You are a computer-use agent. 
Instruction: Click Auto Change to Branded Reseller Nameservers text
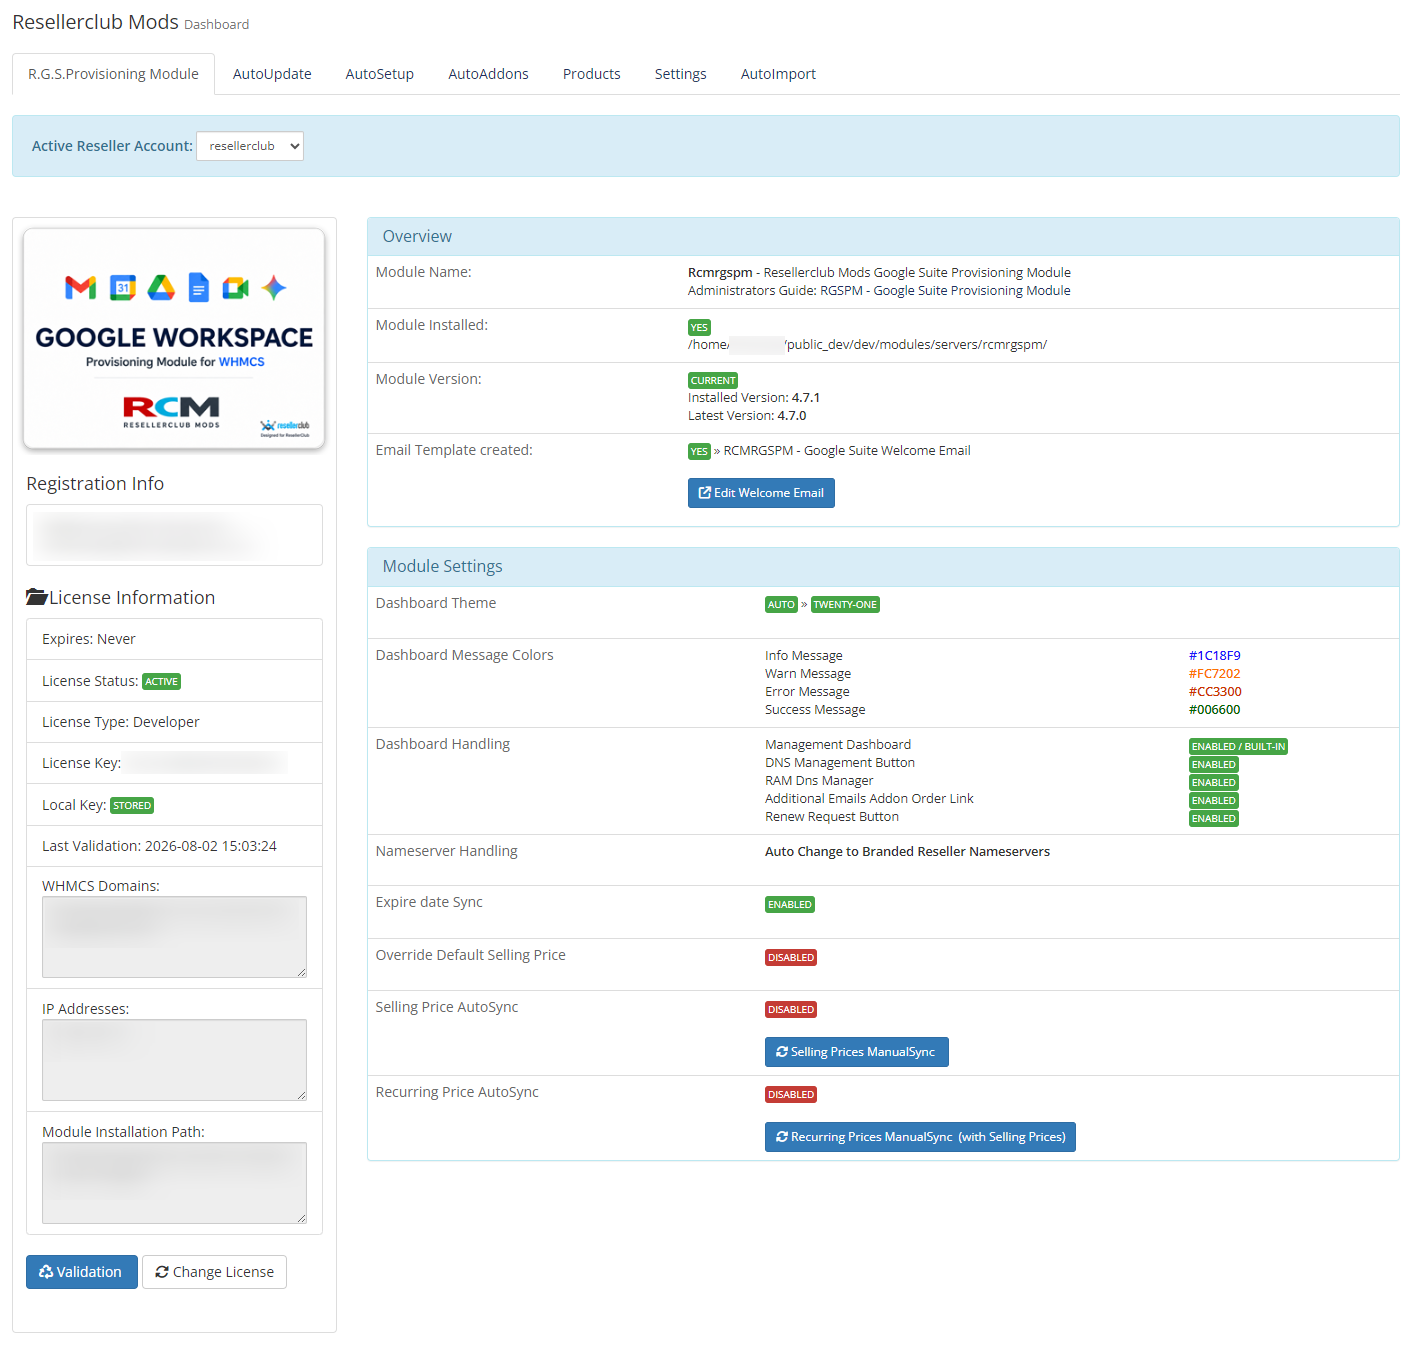pos(907,852)
